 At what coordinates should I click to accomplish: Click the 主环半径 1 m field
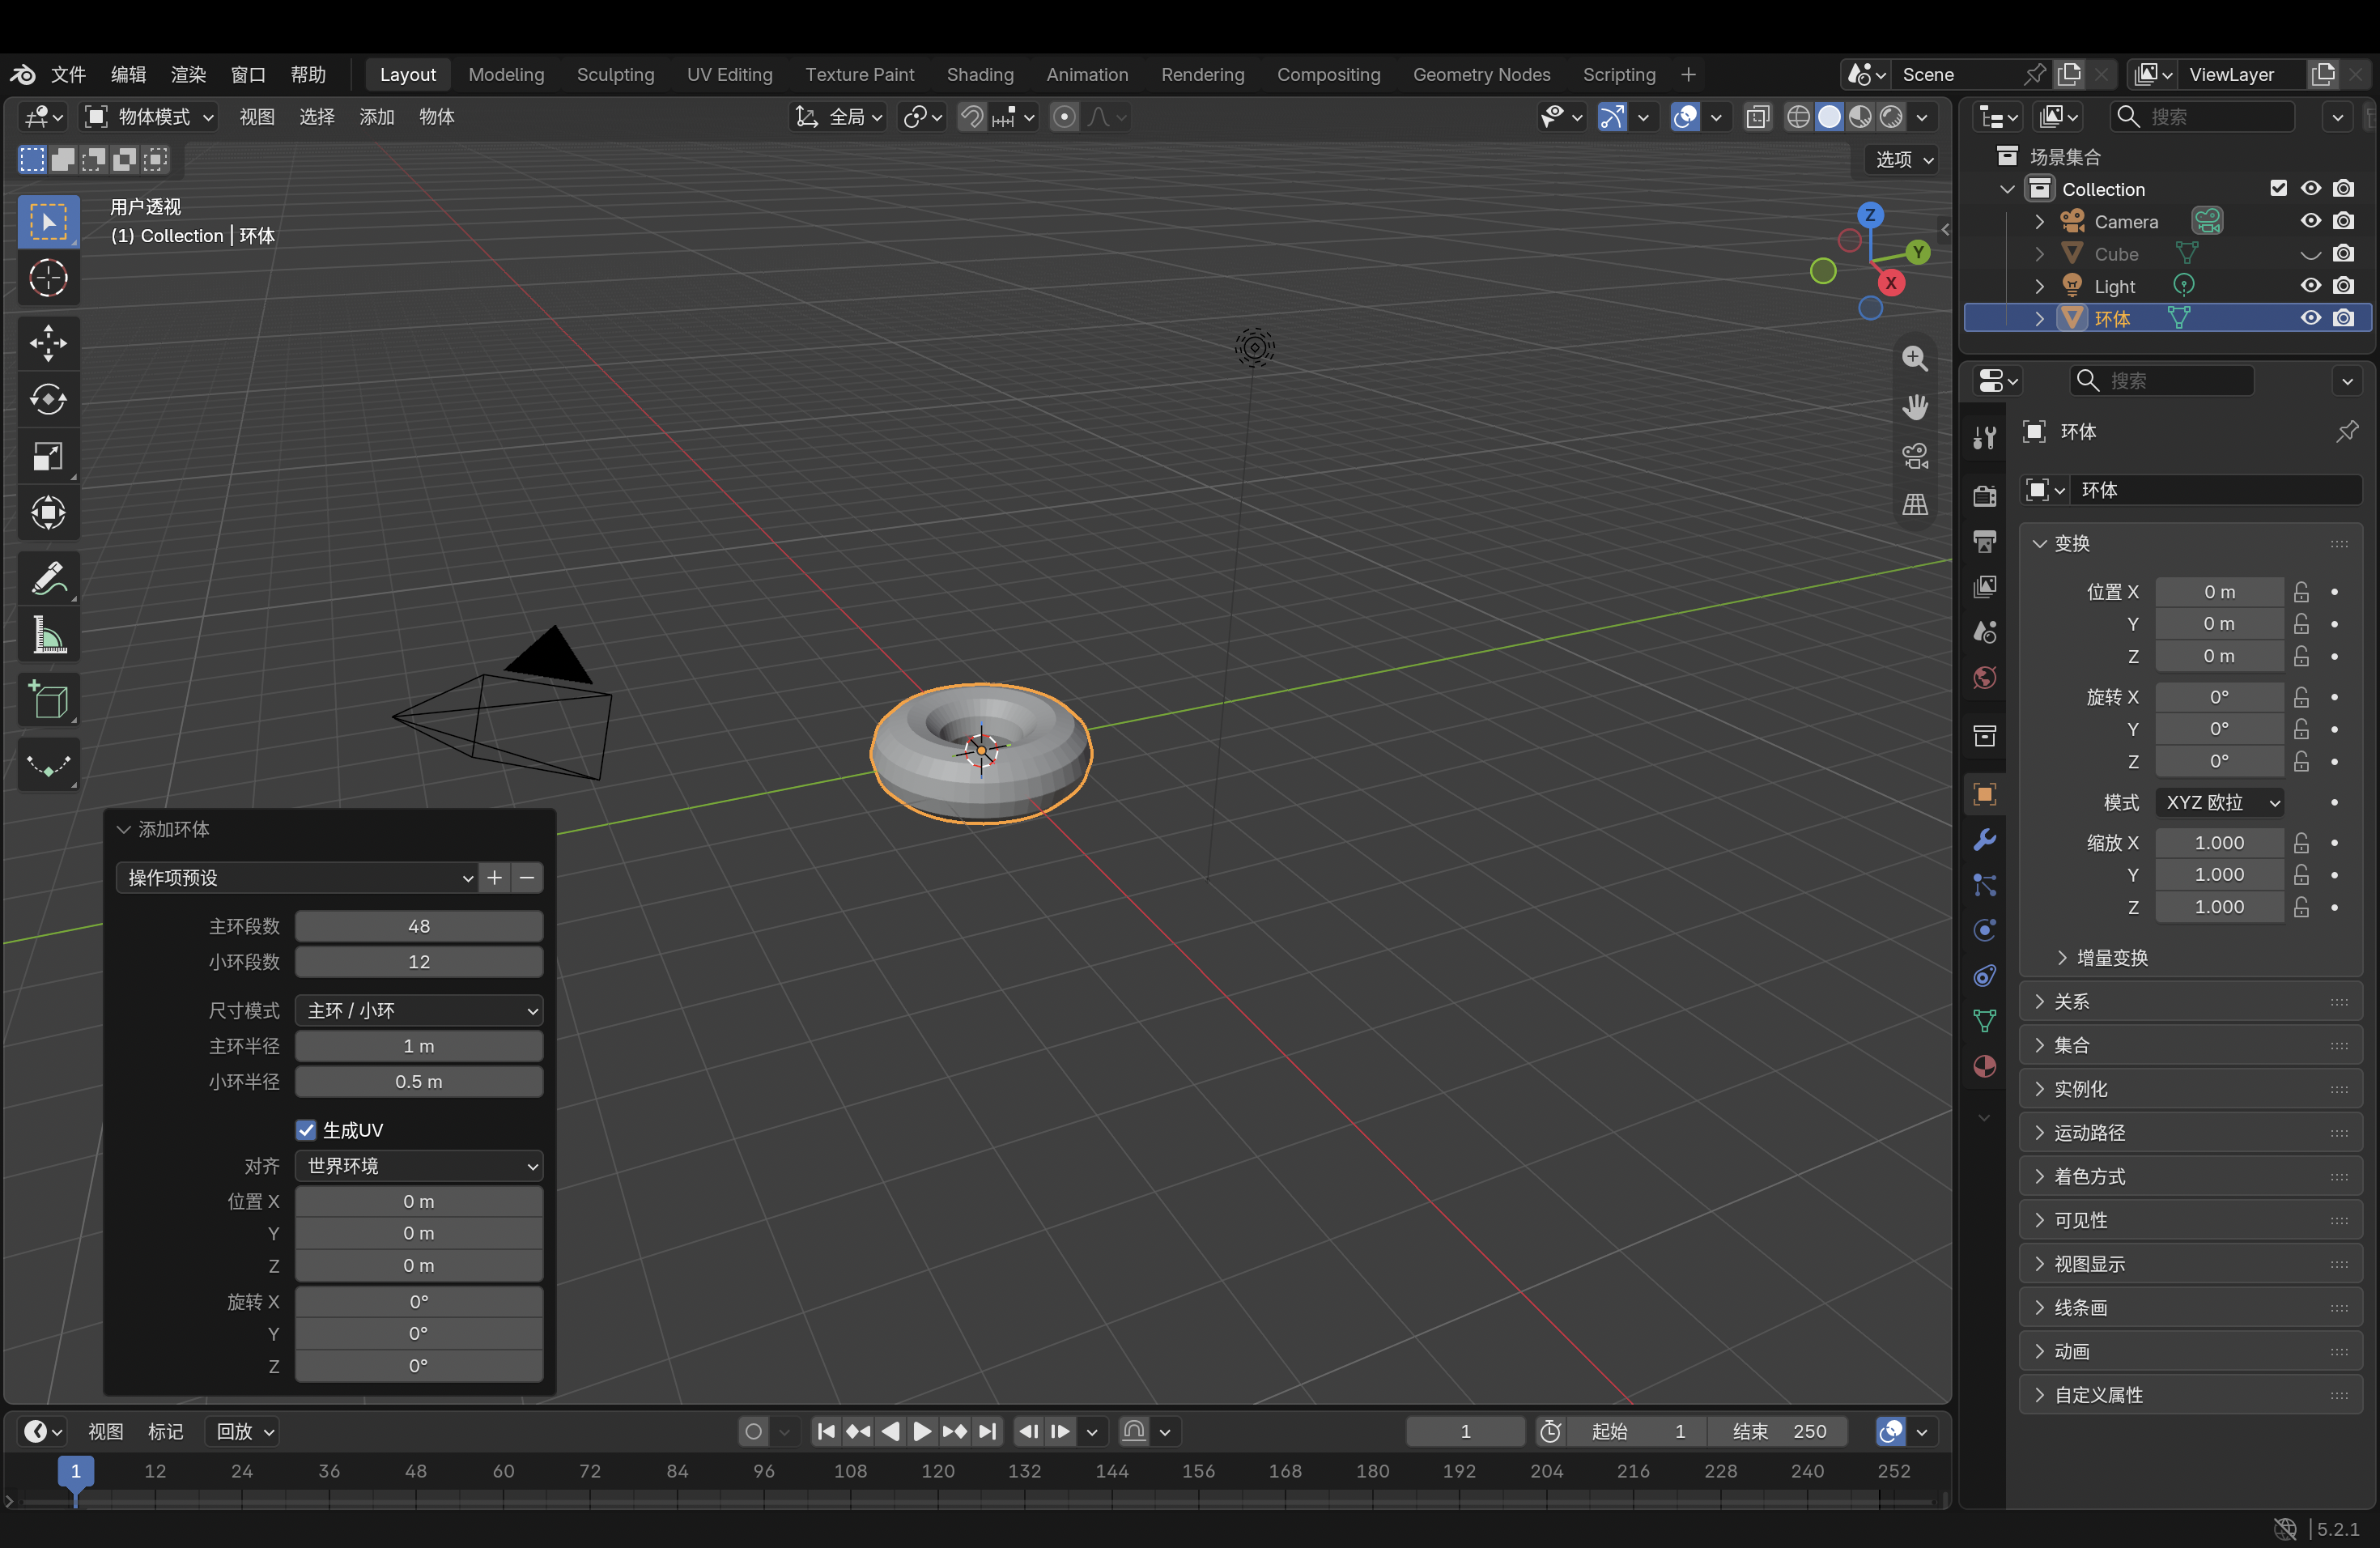[419, 1046]
